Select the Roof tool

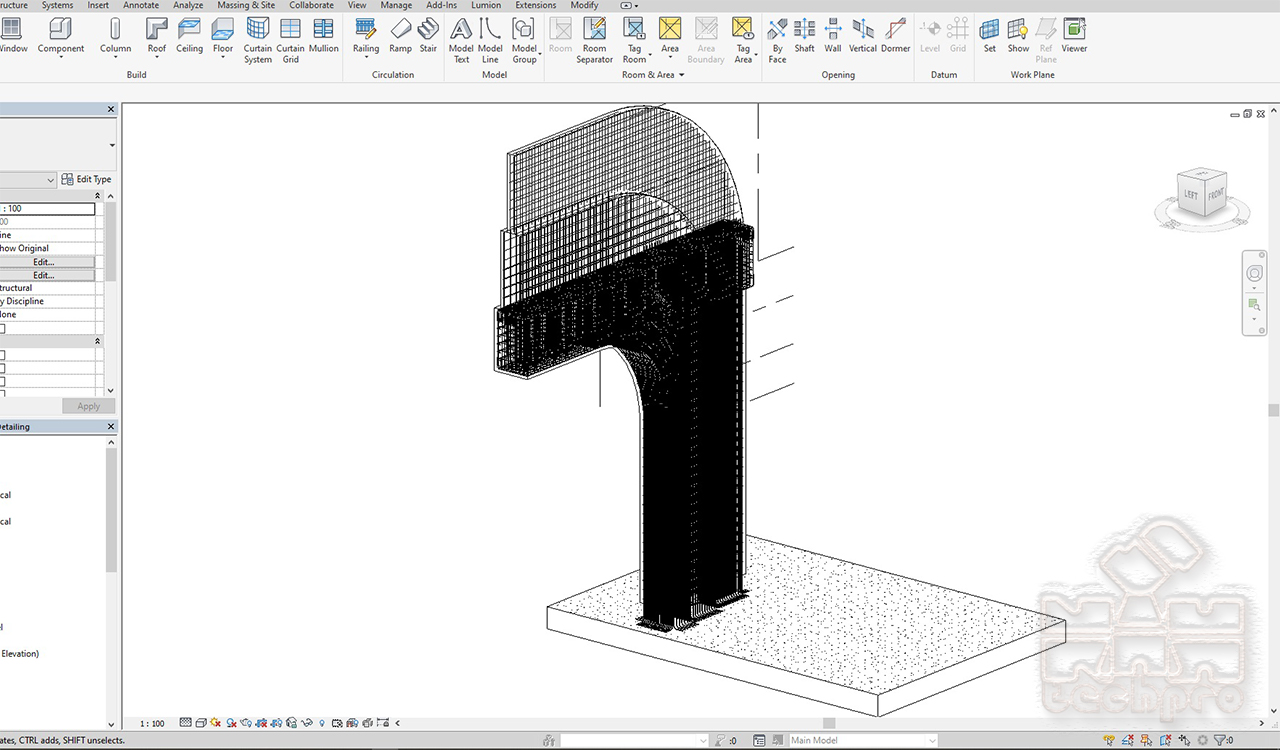point(157,36)
